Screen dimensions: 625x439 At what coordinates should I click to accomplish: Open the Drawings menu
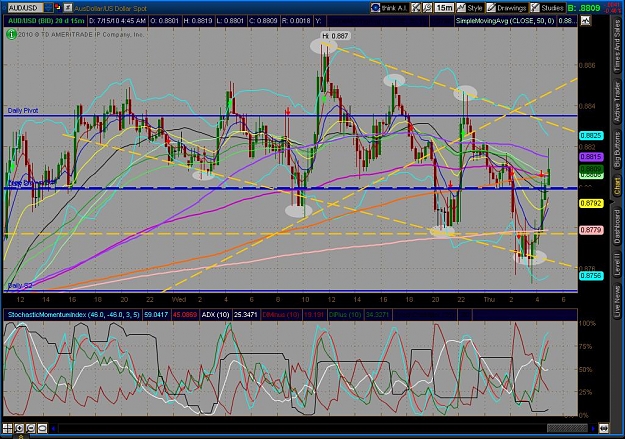(x=507, y=8)
